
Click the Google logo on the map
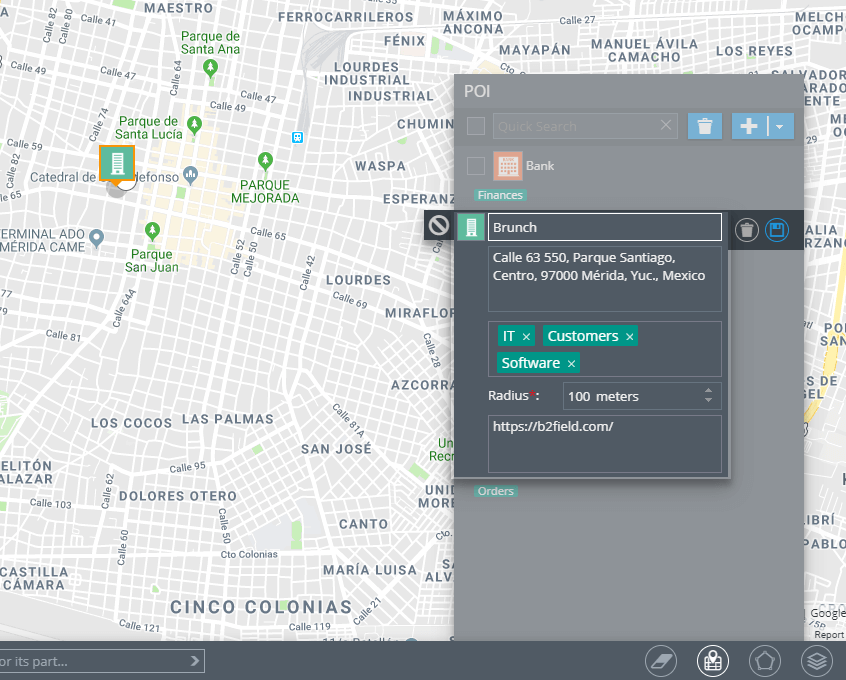828,613
